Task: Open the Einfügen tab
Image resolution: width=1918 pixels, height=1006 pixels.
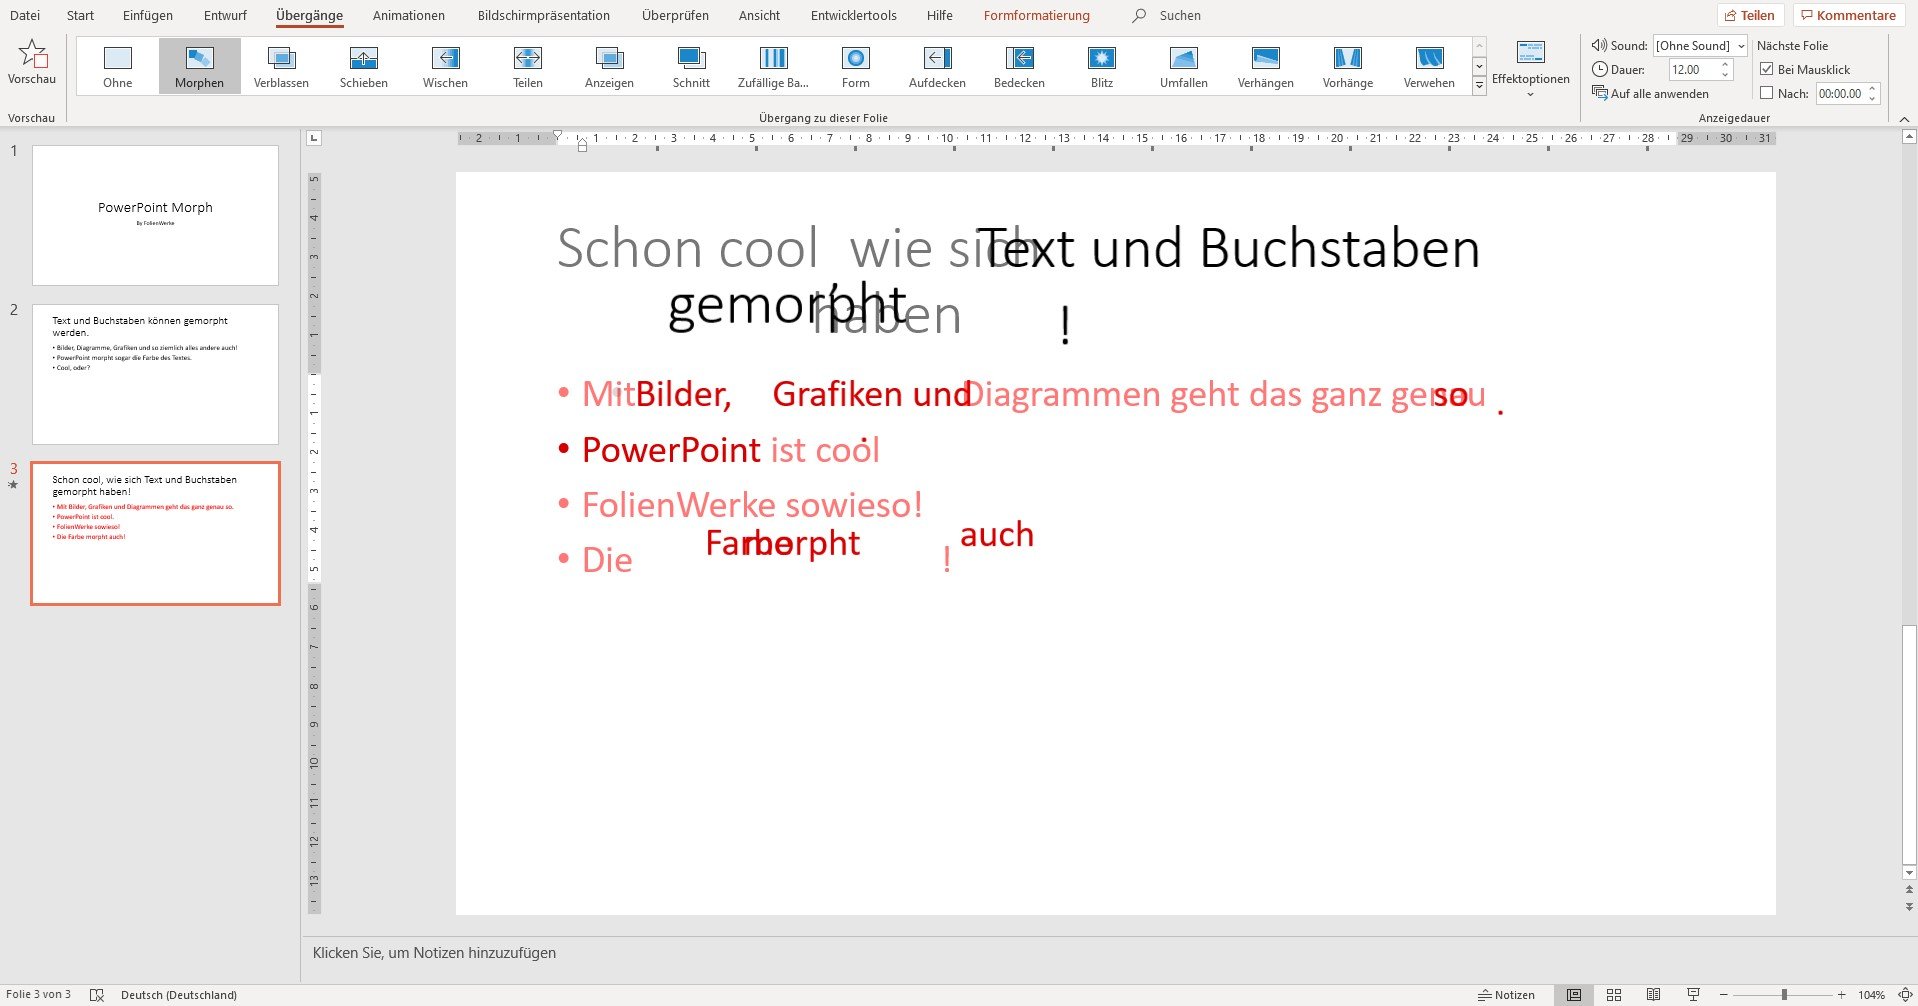Action: 148,15
